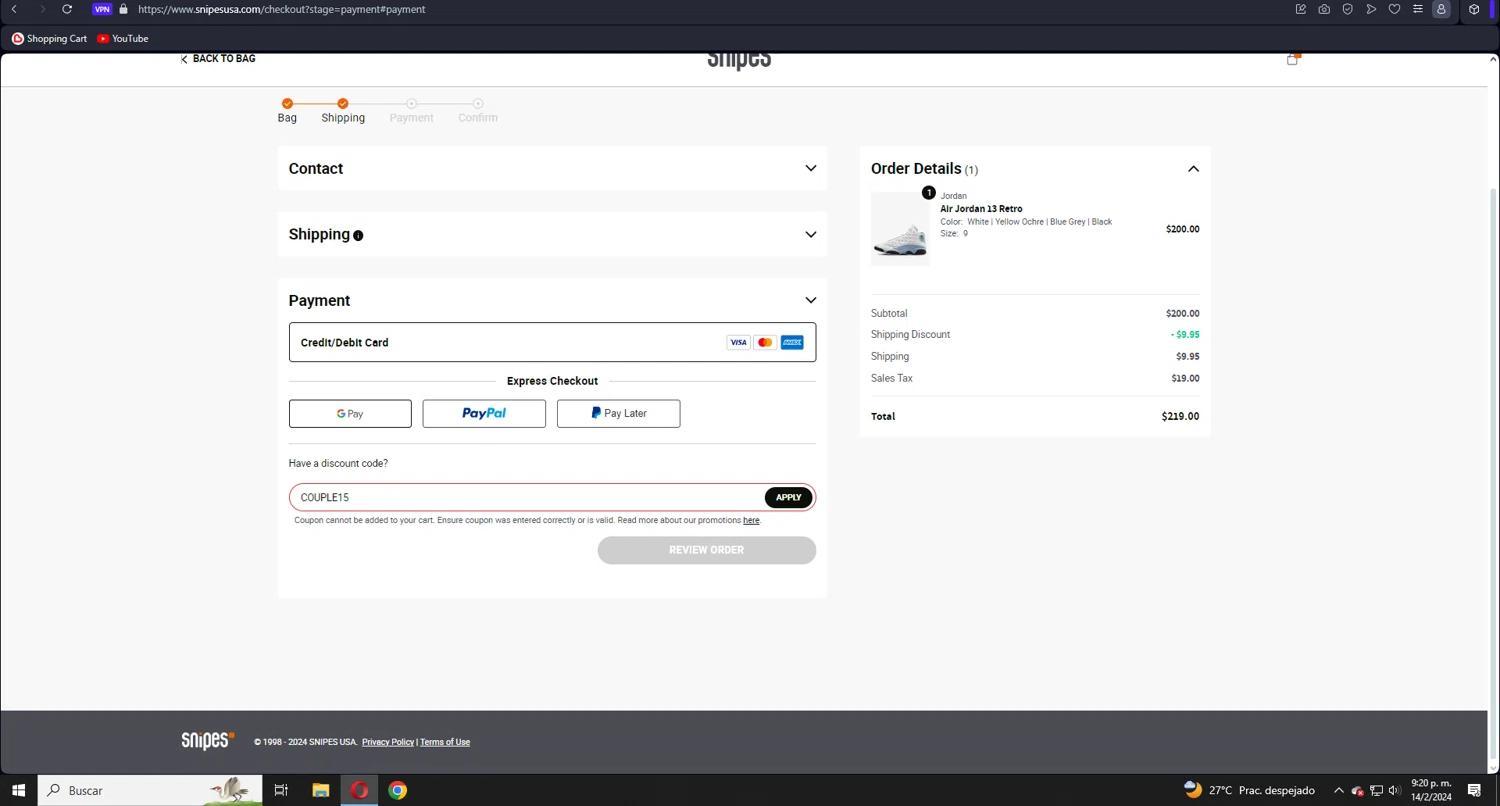The image size is (1500, 806).
Task: Click the Buscar taskbar search box
Action: pyautogui.click(x=150, y=790)
